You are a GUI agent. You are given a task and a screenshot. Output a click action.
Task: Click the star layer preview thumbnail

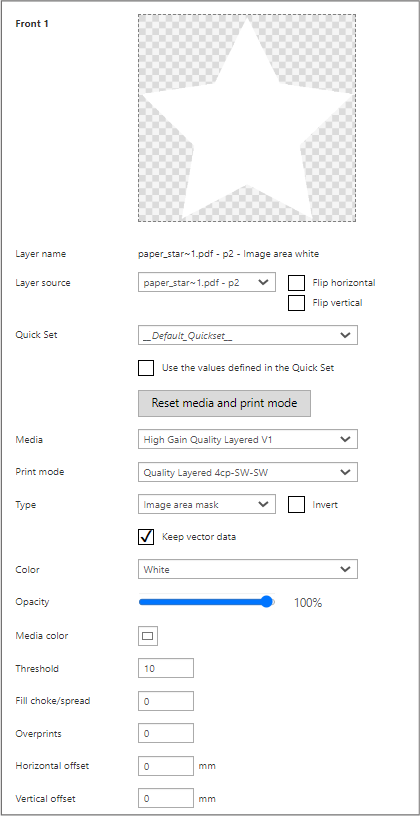click(x=247, y=118)
